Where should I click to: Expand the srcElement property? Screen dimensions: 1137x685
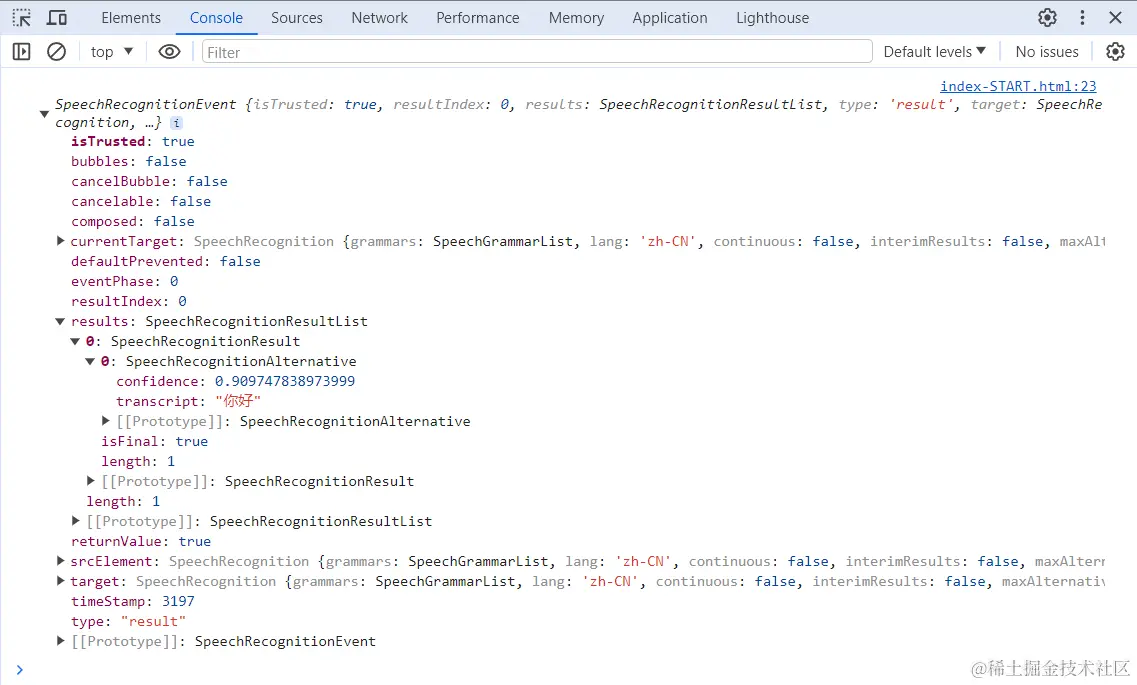(x=61, y=560)
